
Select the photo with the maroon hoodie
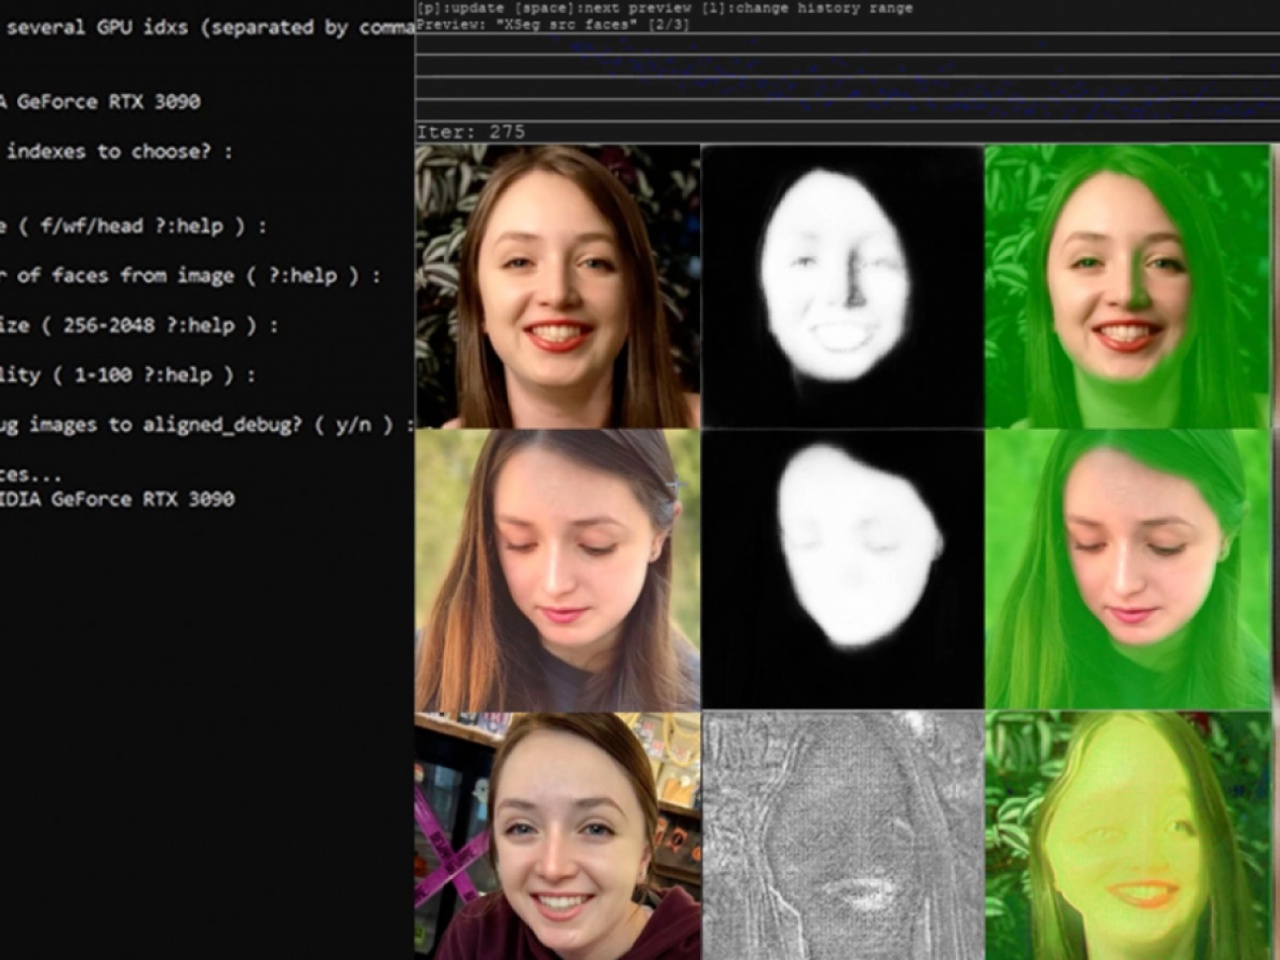click(557, 836)
